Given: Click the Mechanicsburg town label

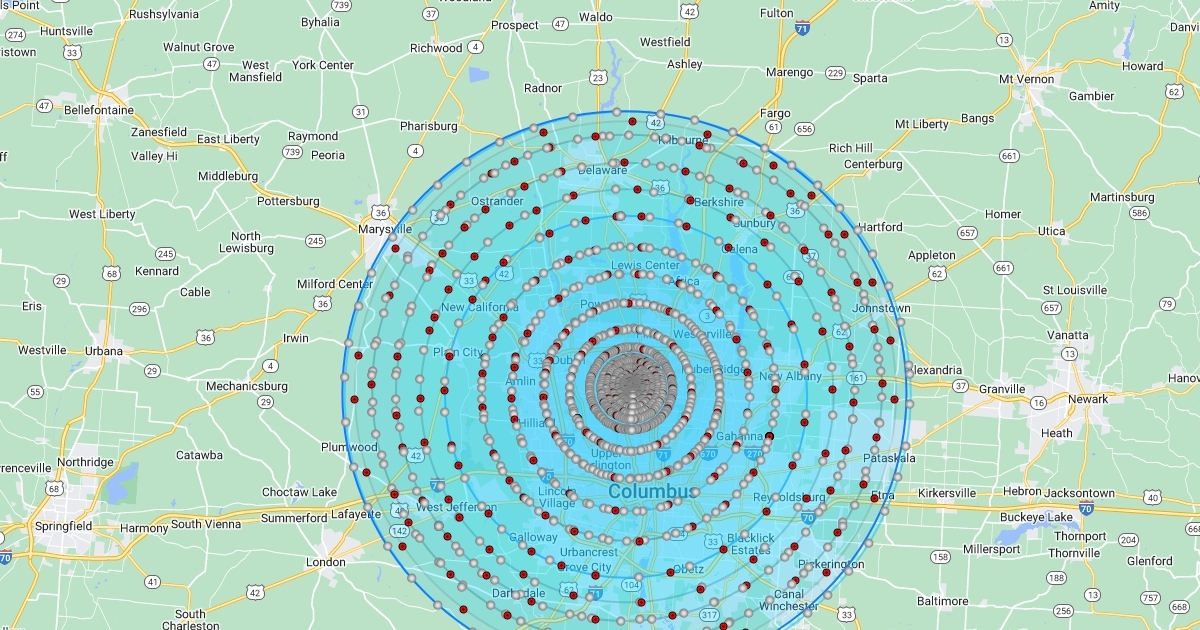Looking at the screenshot, I should click(246, 386).
